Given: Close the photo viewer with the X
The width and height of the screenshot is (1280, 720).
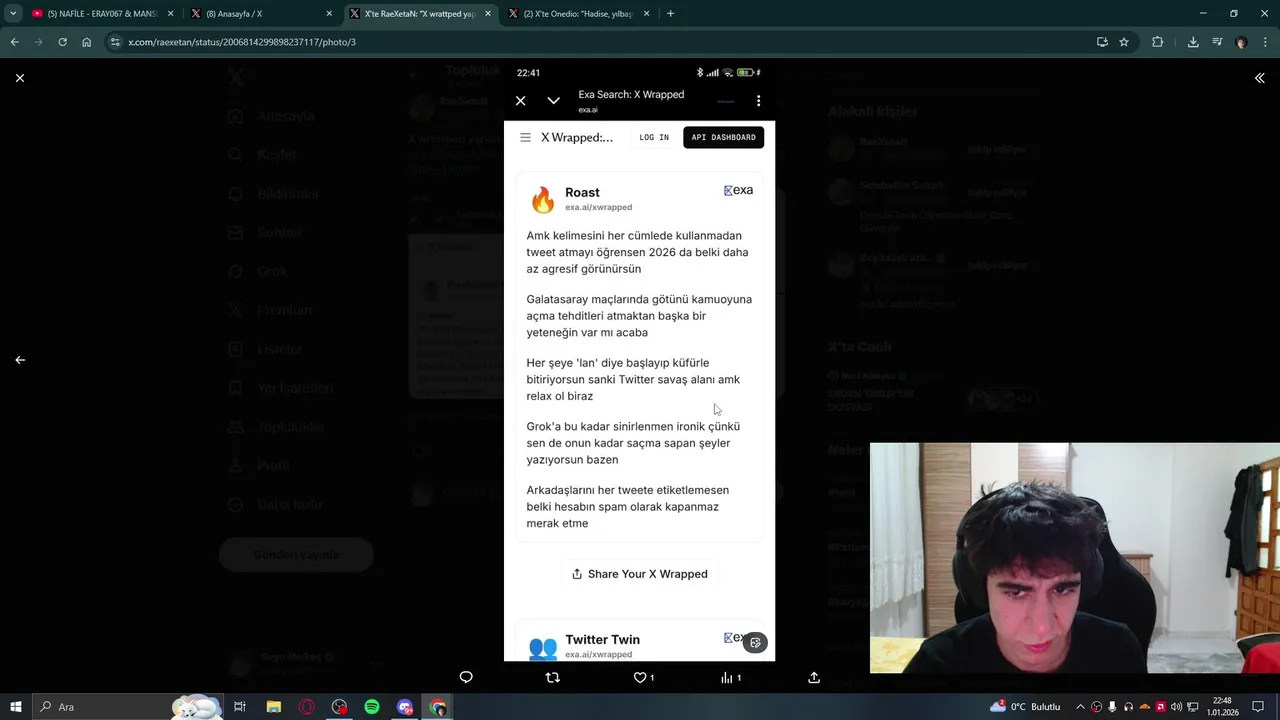Looking at the screenshot, I should click(20, 78).
